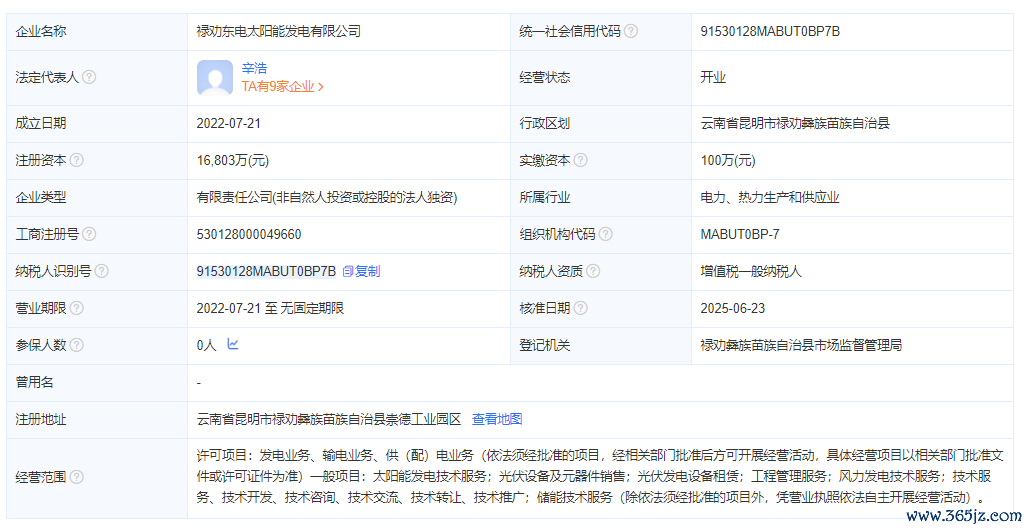
Task: Open the insured-count trend chart icon
Action: pyautogui.click(x=233, y=343)
